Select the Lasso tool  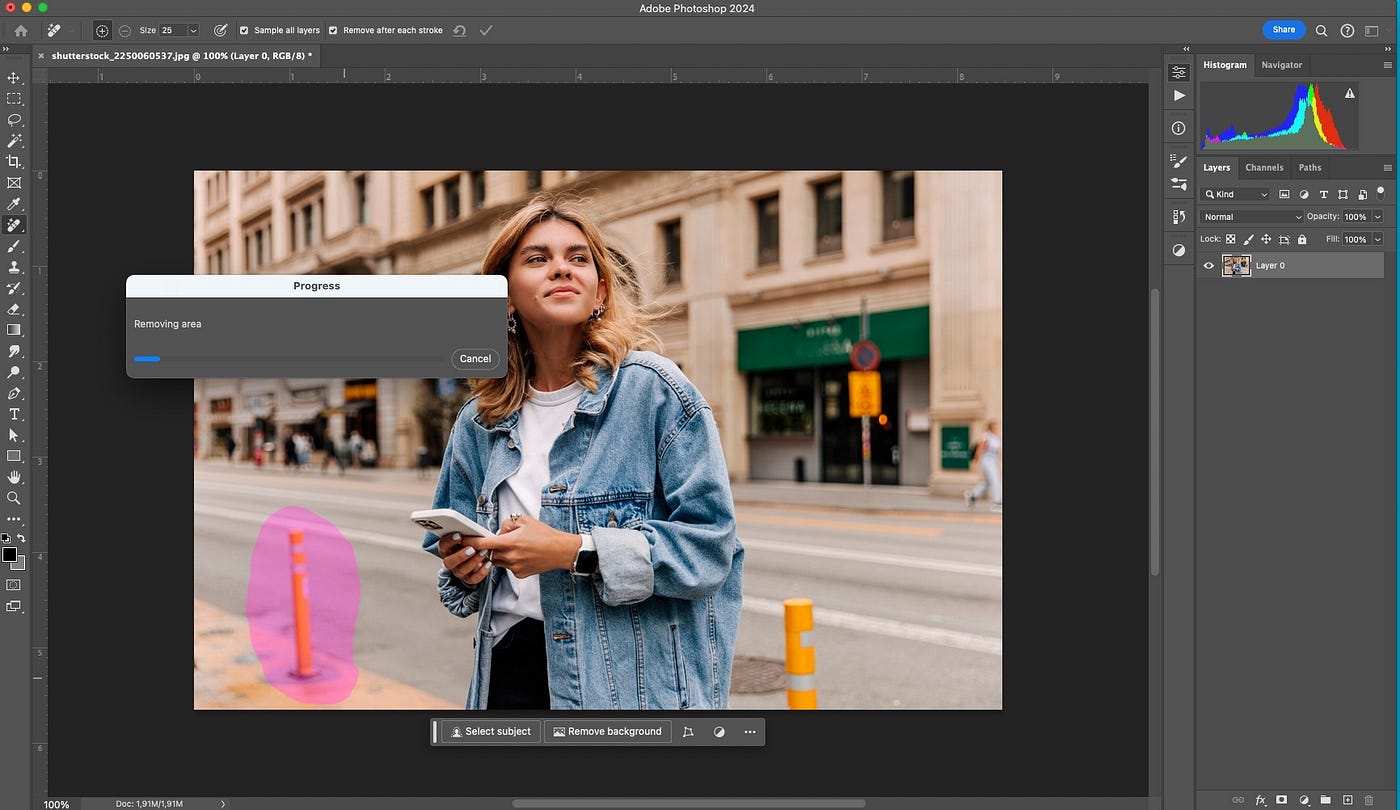(x=14, y=120)
